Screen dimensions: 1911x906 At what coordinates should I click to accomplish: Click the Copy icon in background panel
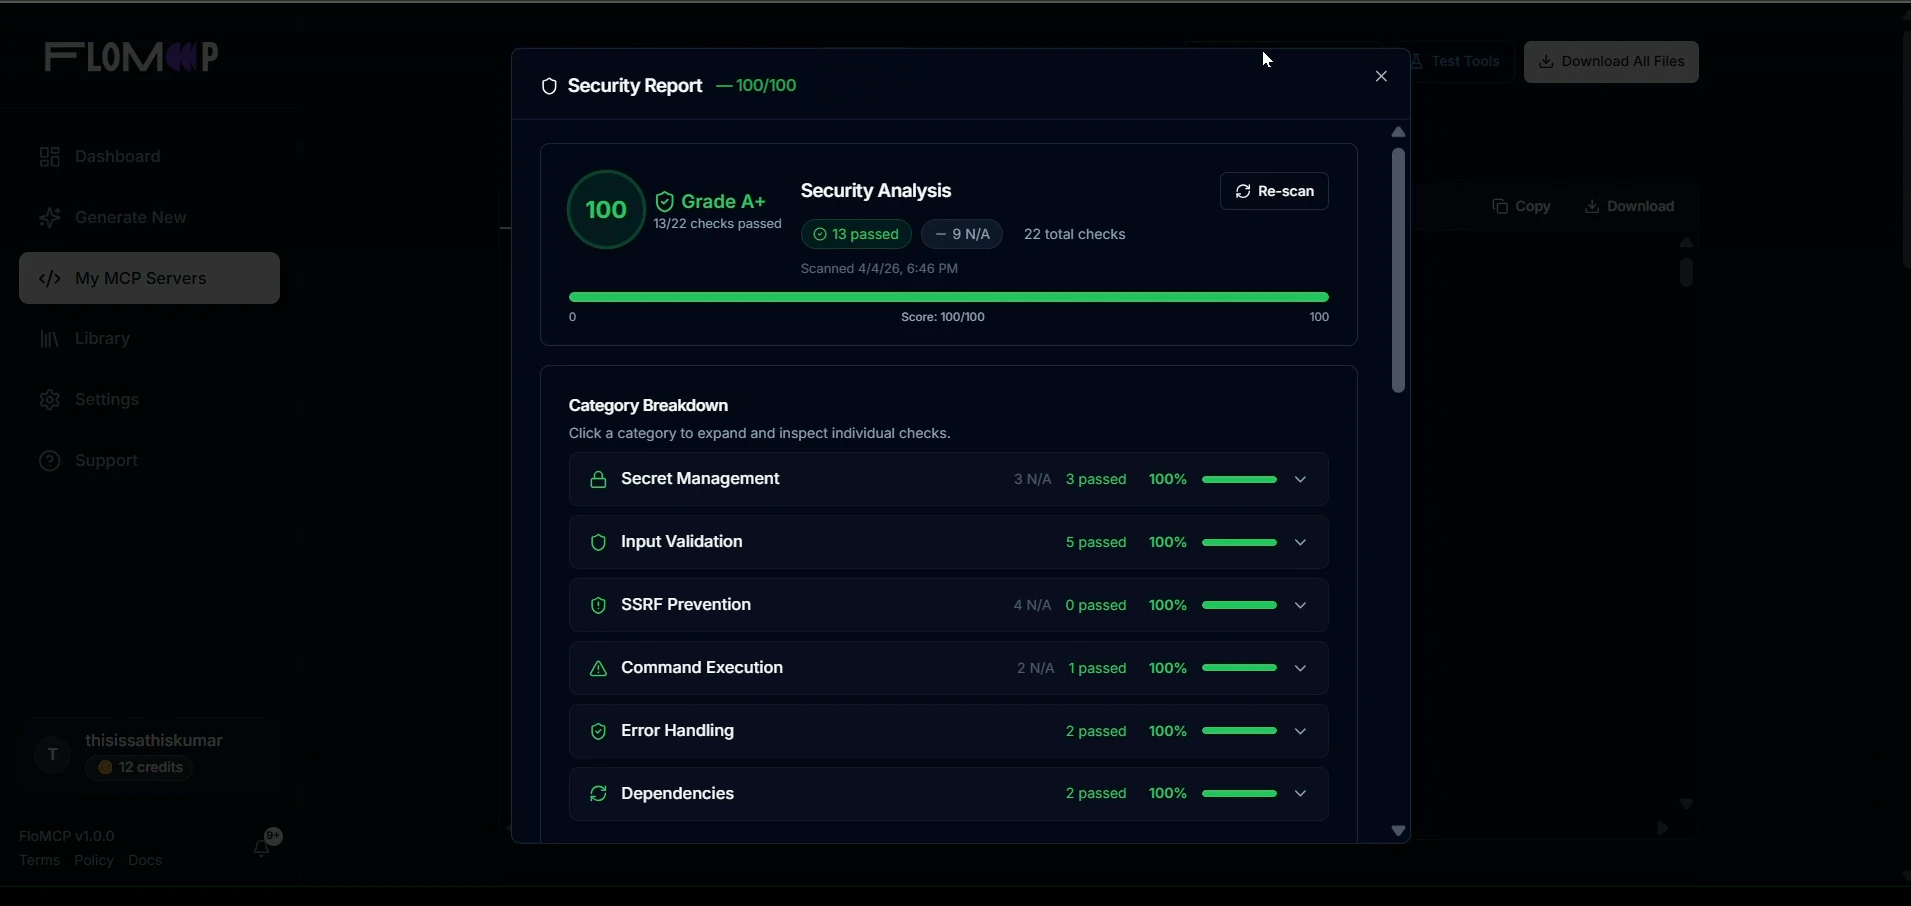point(1500,207)
